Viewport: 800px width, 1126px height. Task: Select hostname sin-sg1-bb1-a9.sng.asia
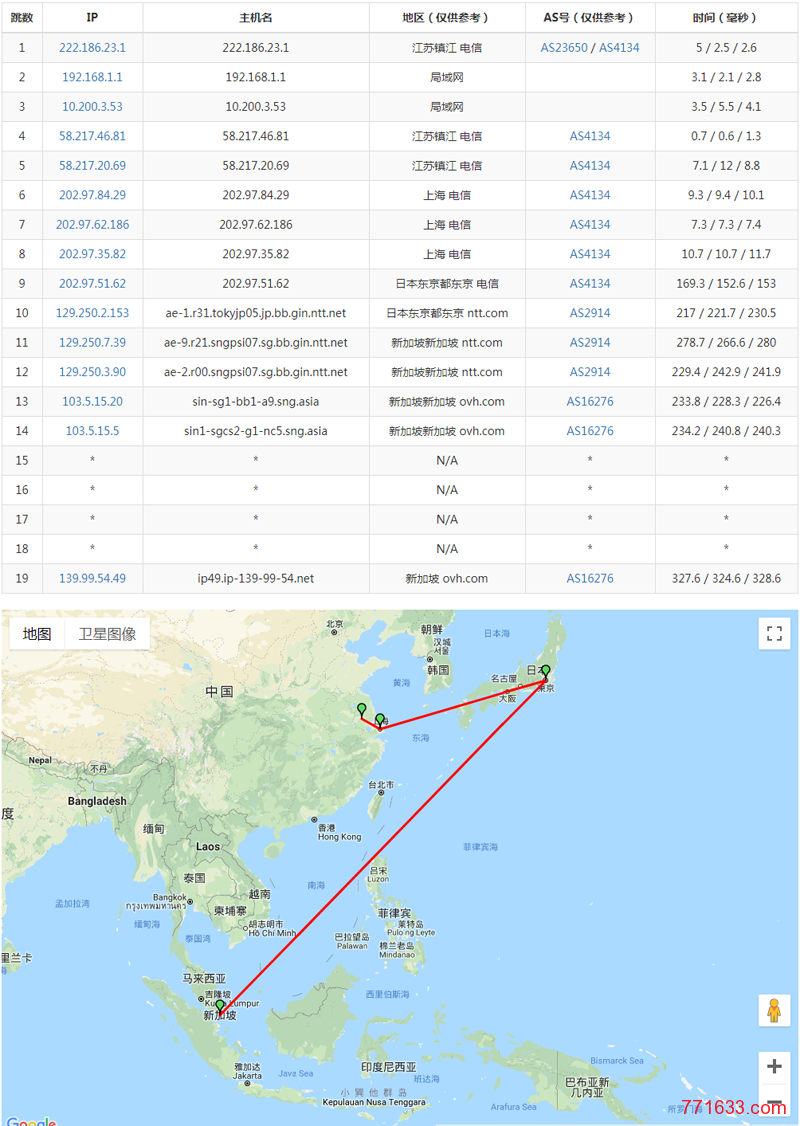tap(256, 401)
